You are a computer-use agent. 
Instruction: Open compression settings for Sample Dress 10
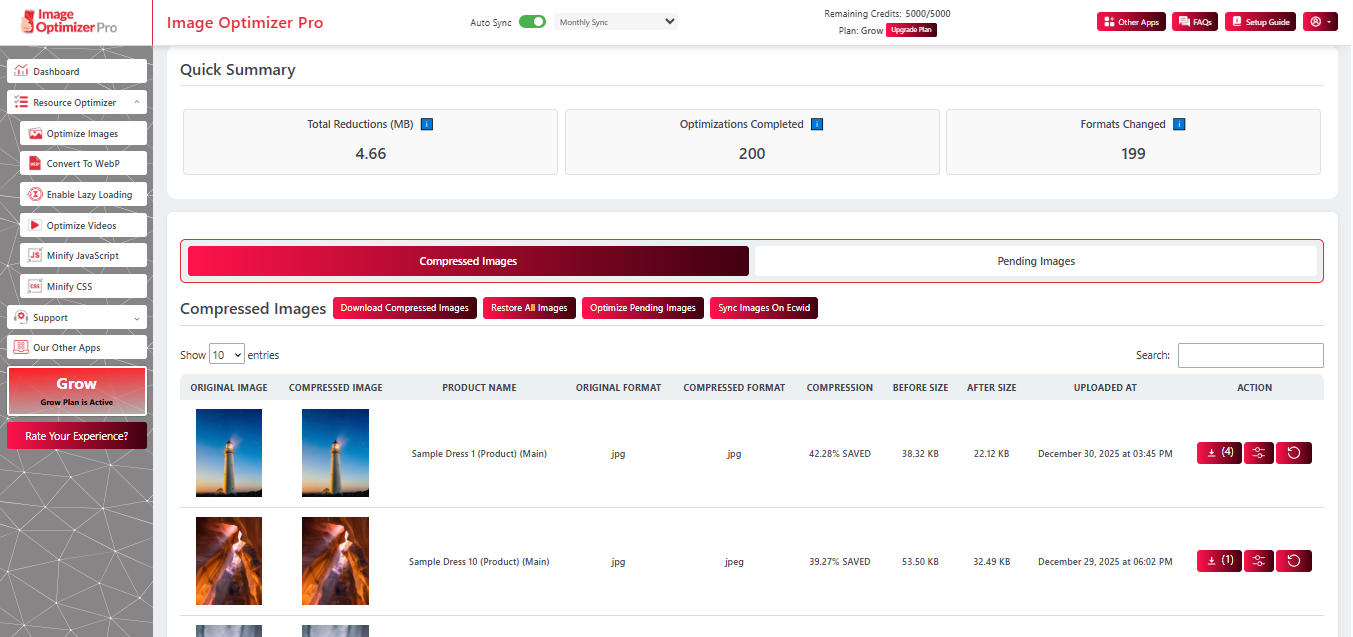1258,561
